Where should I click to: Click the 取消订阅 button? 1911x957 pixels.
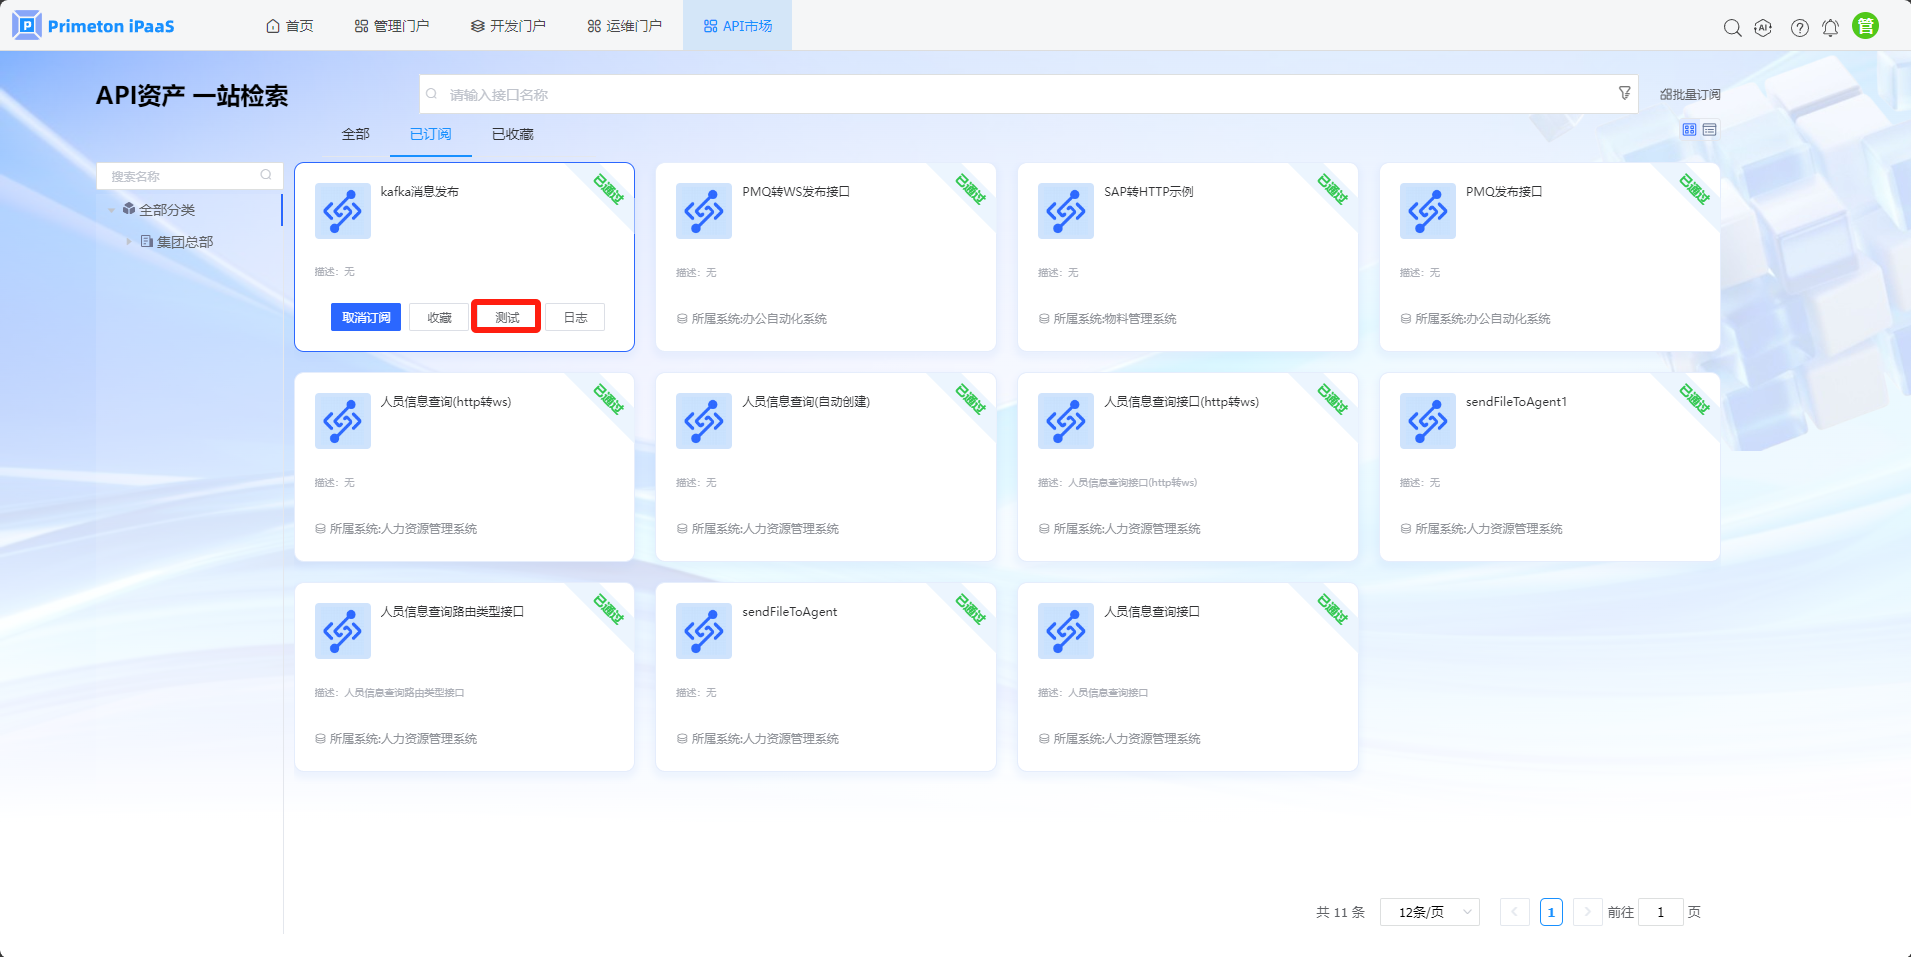pyautogui.click(x=366, y=317)
